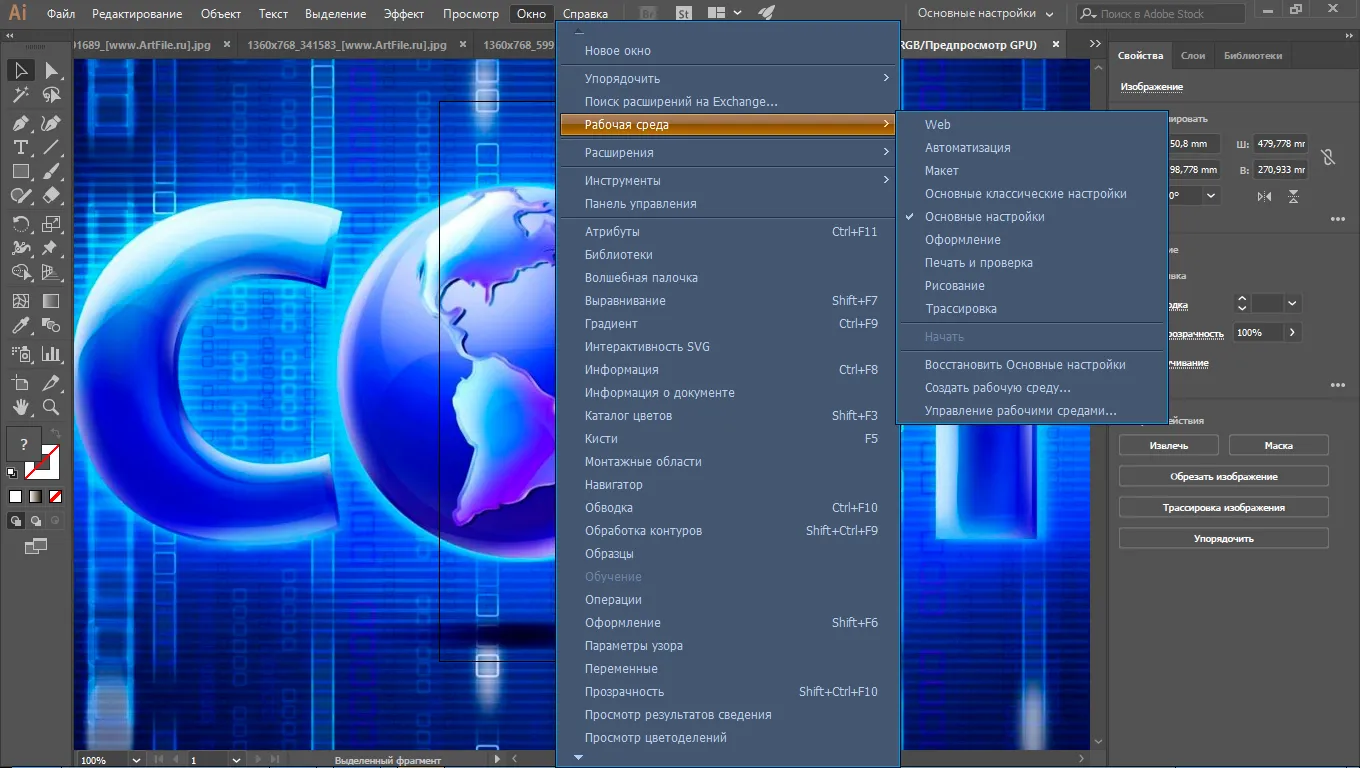The width and height of the screenshot is (1360, 768).
Task: Select the Zoom magnifier tool
Action: click(x=51, y=407)
